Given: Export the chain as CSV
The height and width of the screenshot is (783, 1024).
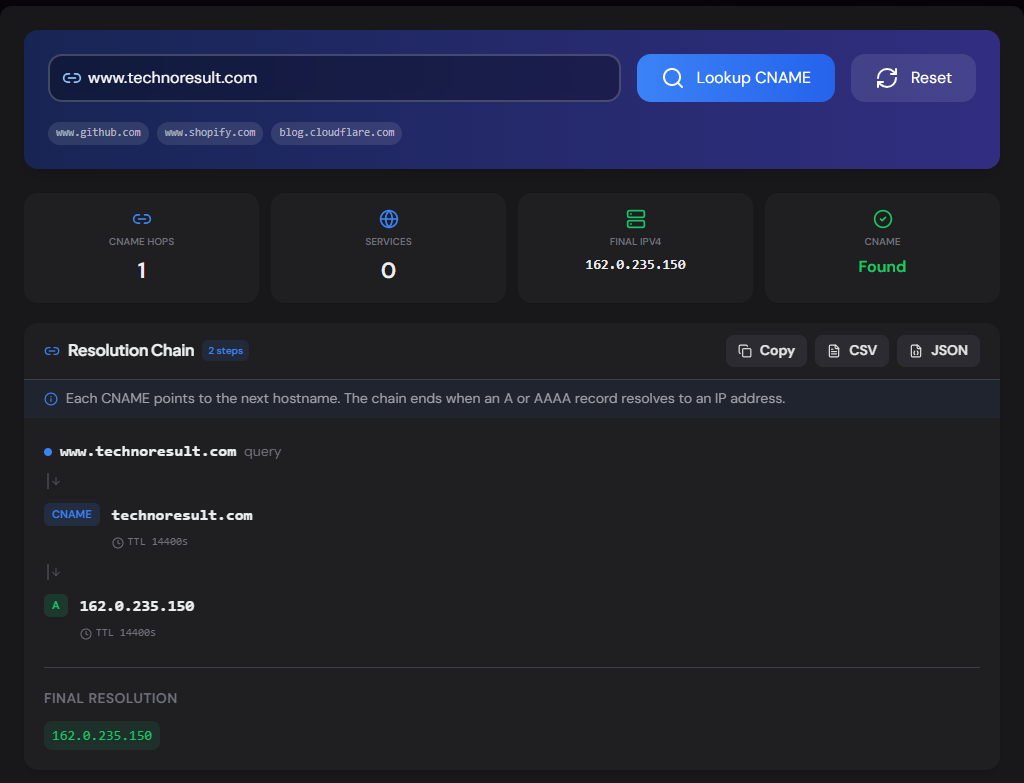Looking at the screenshot, I should click(852, 351).
